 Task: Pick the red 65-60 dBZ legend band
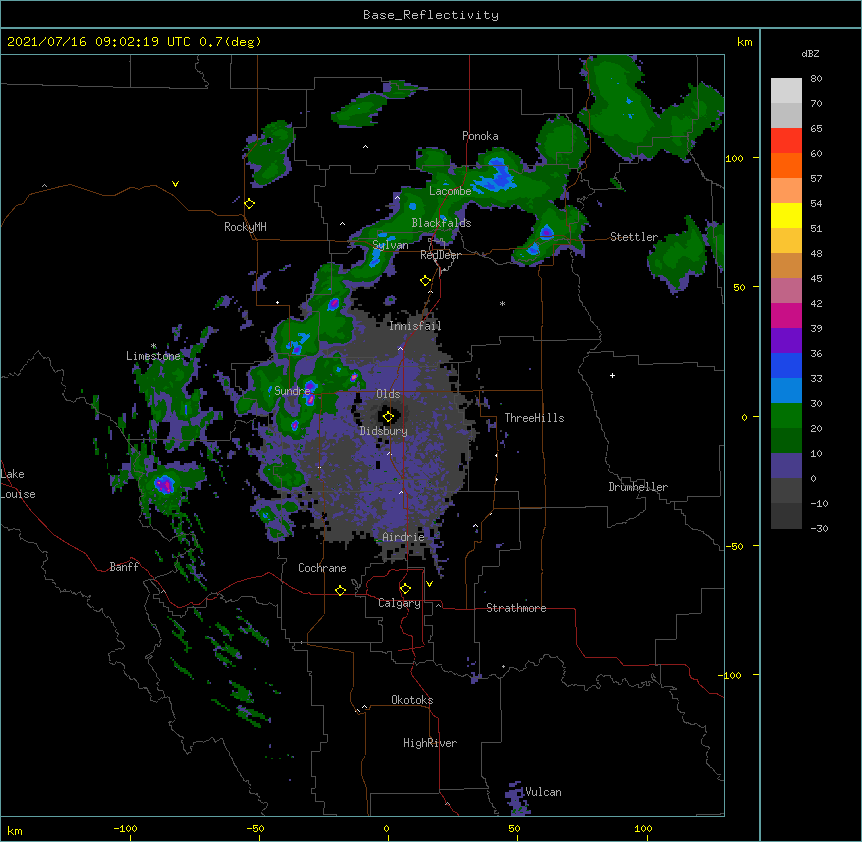[x=786, y=140]
